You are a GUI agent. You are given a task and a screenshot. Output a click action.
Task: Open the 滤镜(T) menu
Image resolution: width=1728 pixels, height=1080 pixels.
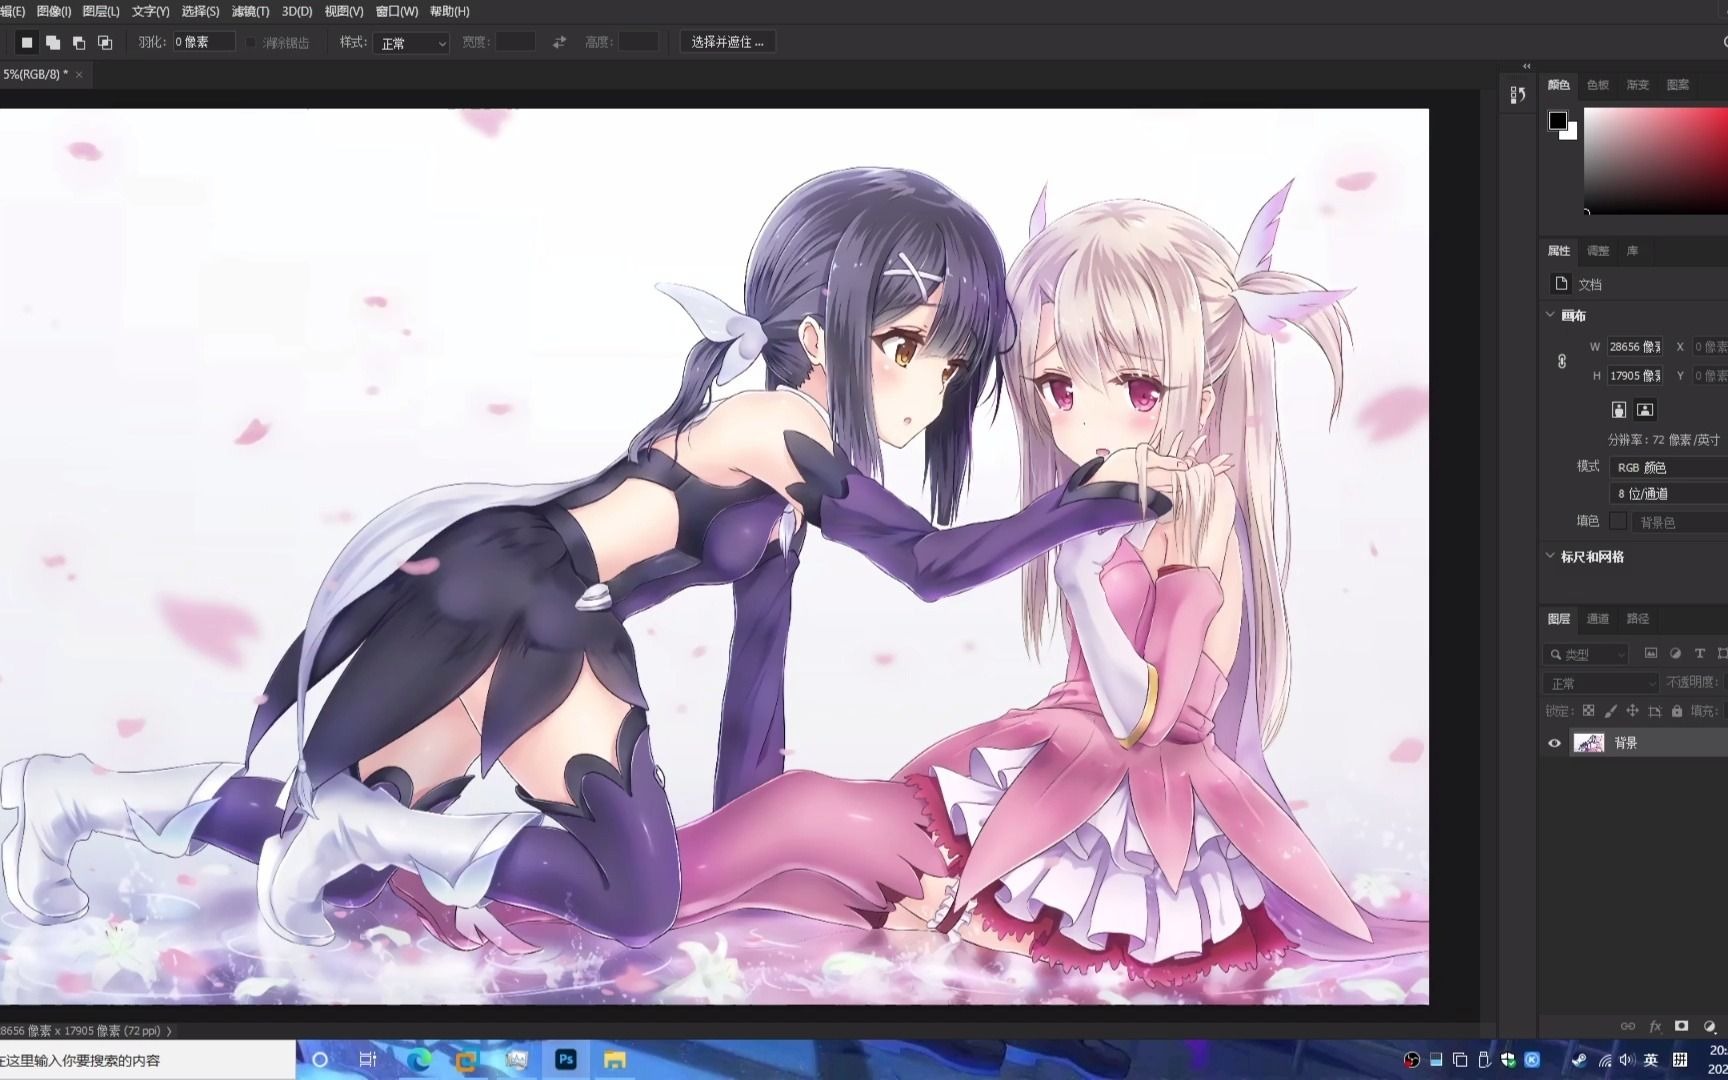click(x=250, y=11)
